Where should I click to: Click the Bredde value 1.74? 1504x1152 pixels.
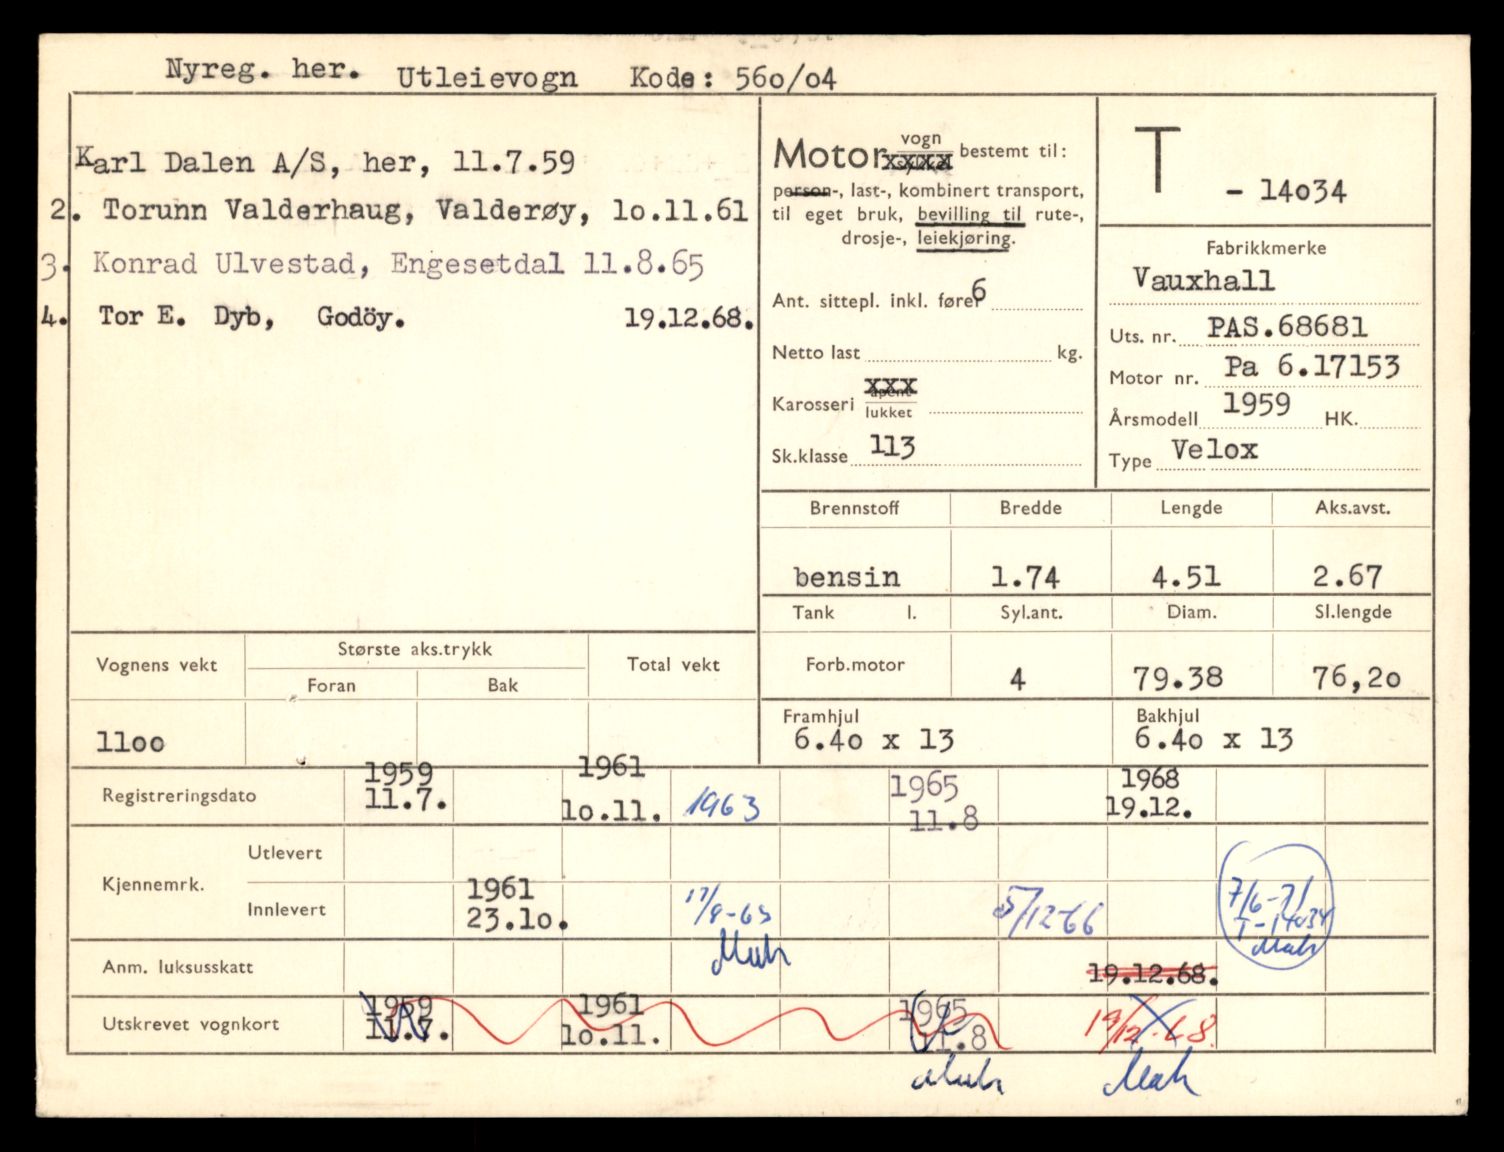[x=1025, y=577]
